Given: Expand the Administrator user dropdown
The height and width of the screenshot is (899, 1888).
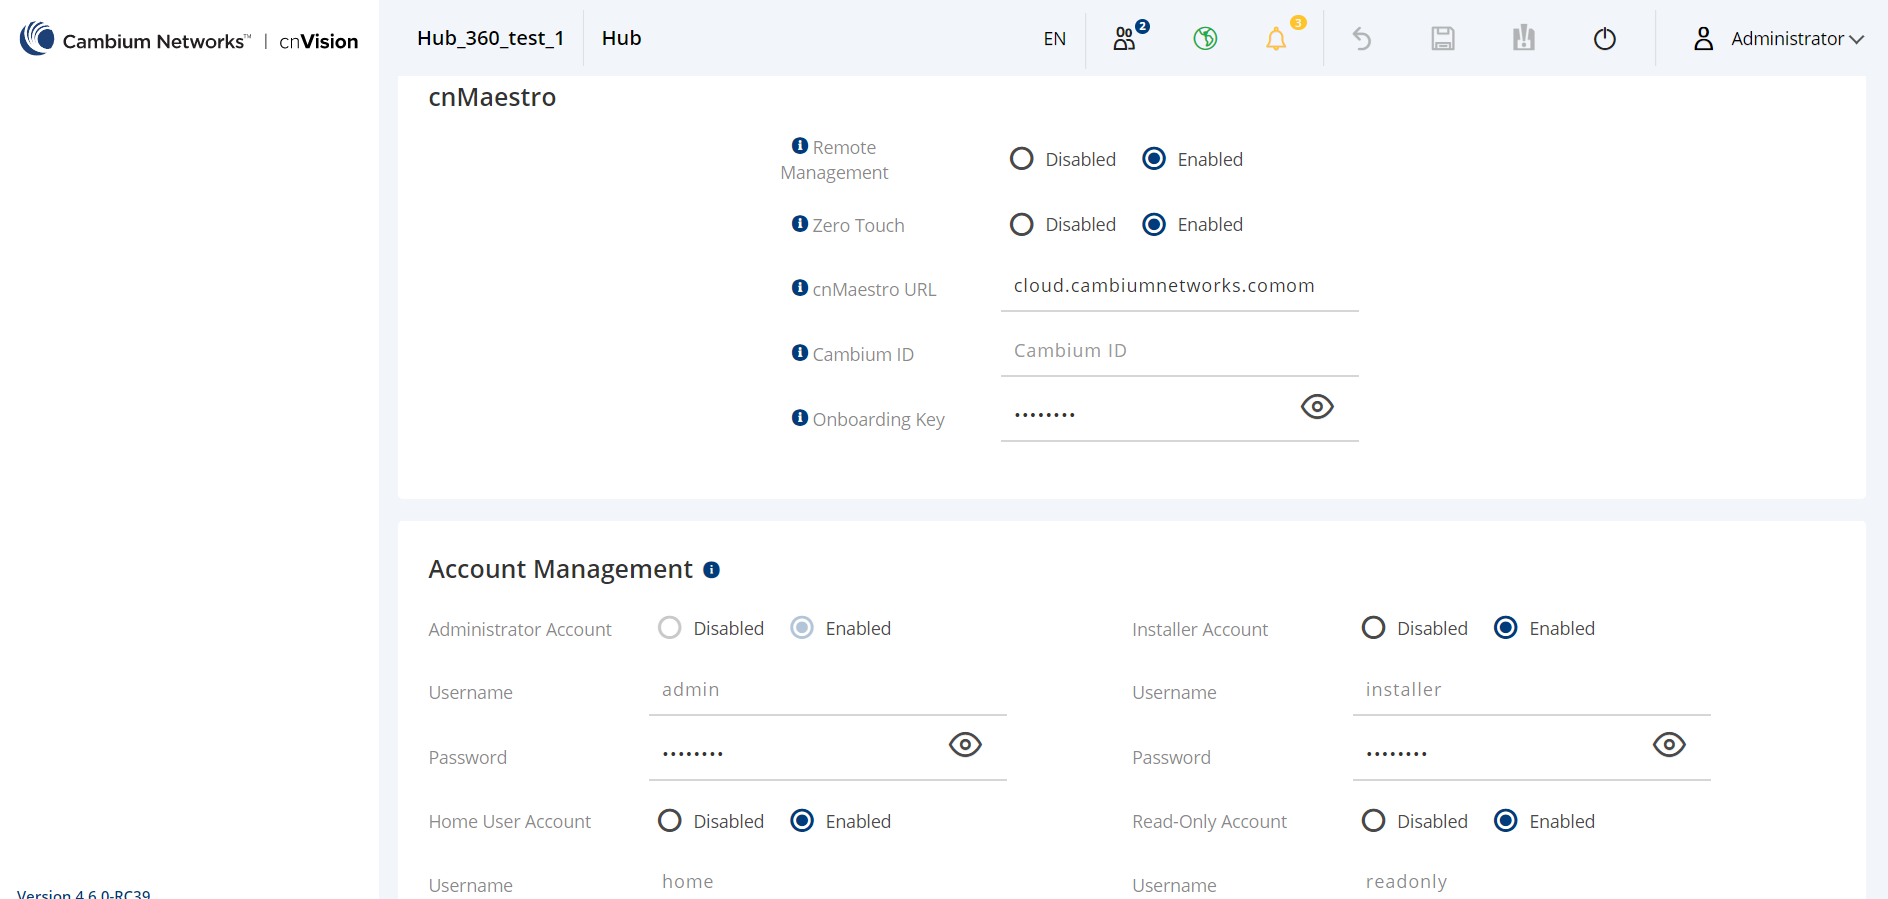Looking at the screenshot, I should coord(1778,39).
